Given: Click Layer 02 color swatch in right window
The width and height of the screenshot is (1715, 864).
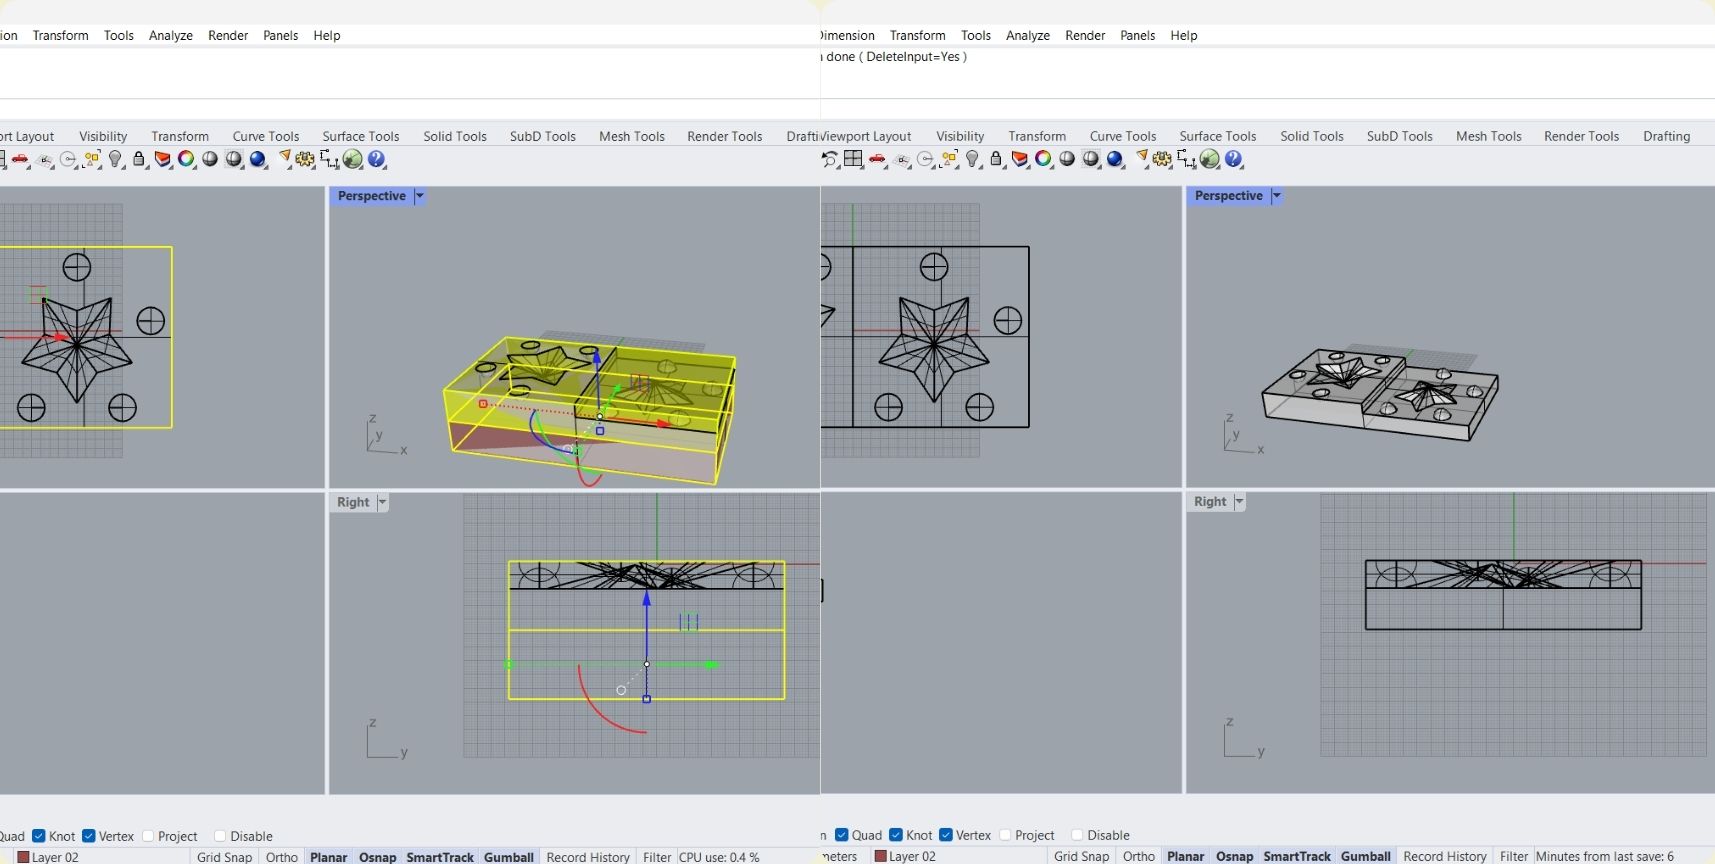Looking at the screenshot, I should click(880, 856).
